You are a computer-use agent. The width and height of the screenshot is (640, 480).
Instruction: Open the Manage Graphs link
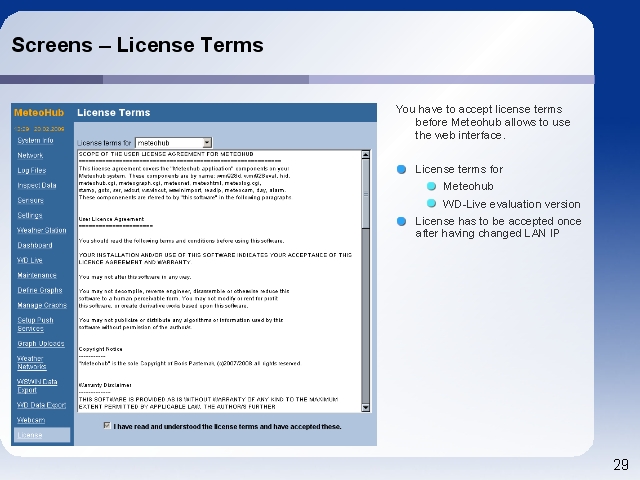point(42,305)
